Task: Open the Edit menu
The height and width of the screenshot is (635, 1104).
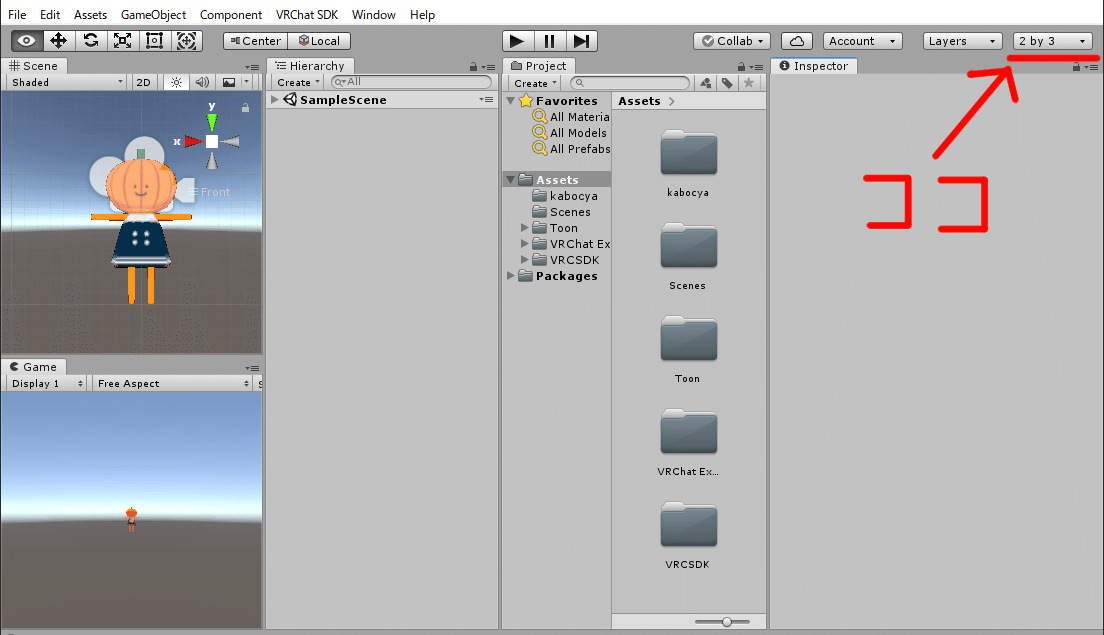Action: 50,15
